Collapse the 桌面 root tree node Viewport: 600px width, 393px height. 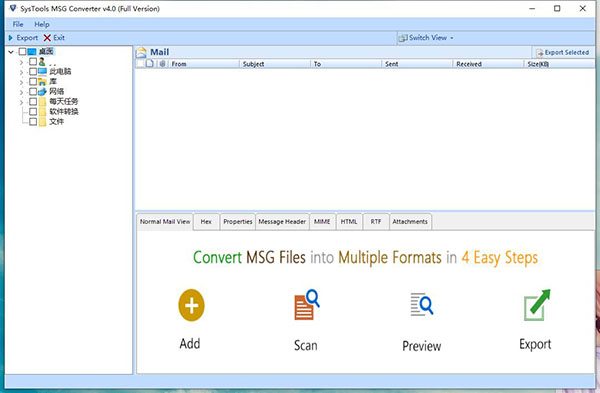11,52
